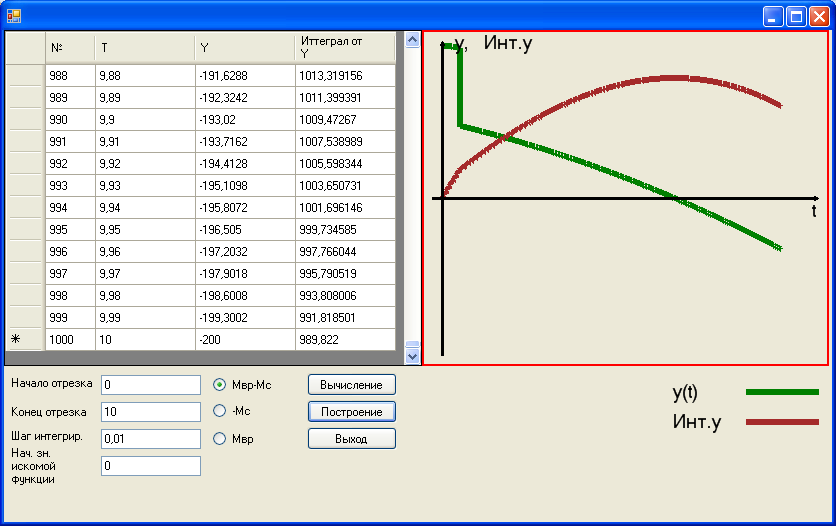Viewport: 836px width, 526px height.
Task: Select cell with Y value -191,6288
Action: [245, 76]
